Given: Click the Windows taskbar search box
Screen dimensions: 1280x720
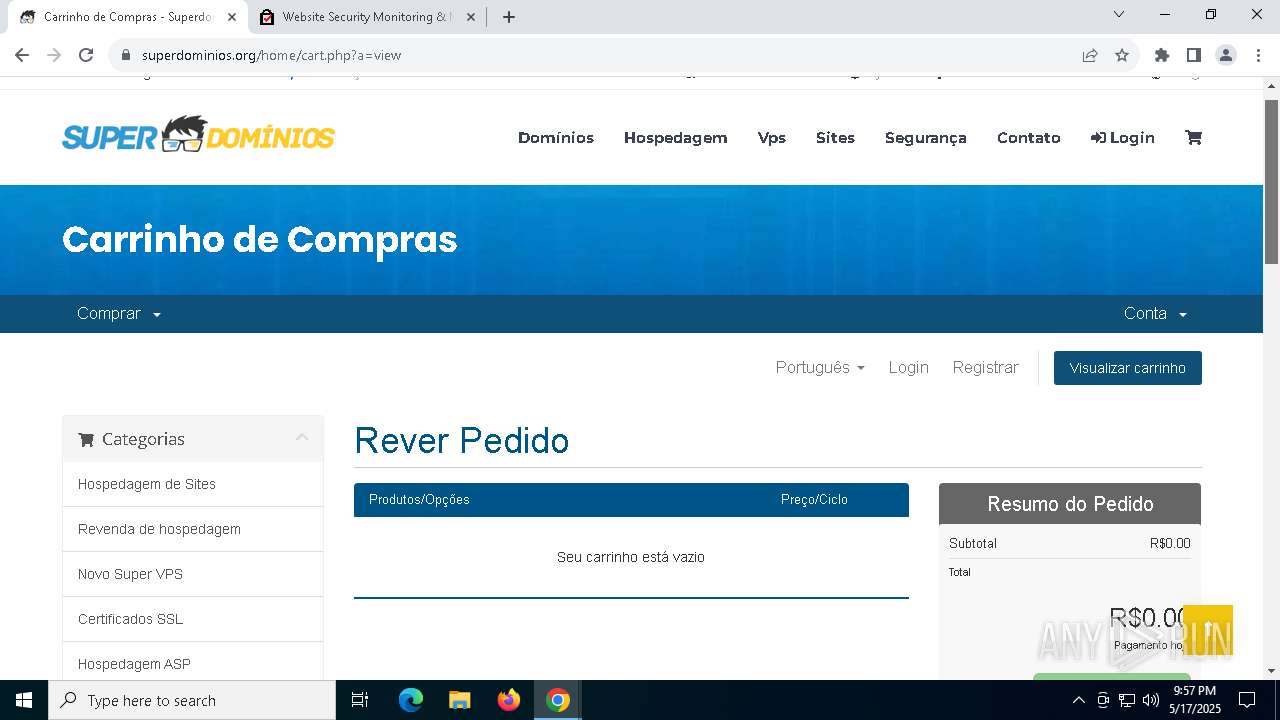Looking at the screenshot, I should (x=192, y=700).
